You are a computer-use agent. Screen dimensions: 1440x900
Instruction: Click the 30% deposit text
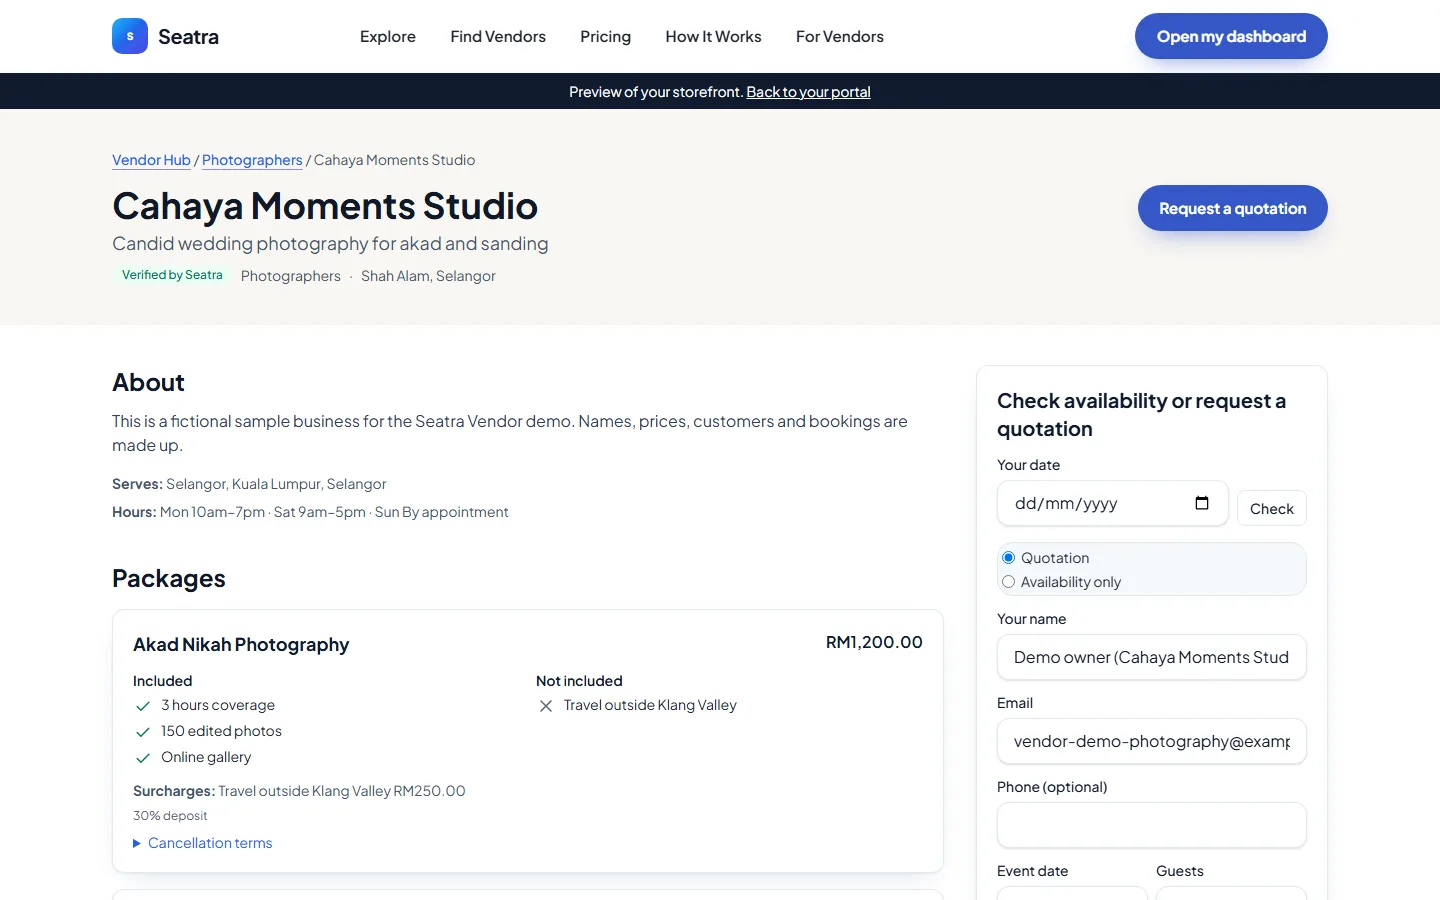pos(170,816)
